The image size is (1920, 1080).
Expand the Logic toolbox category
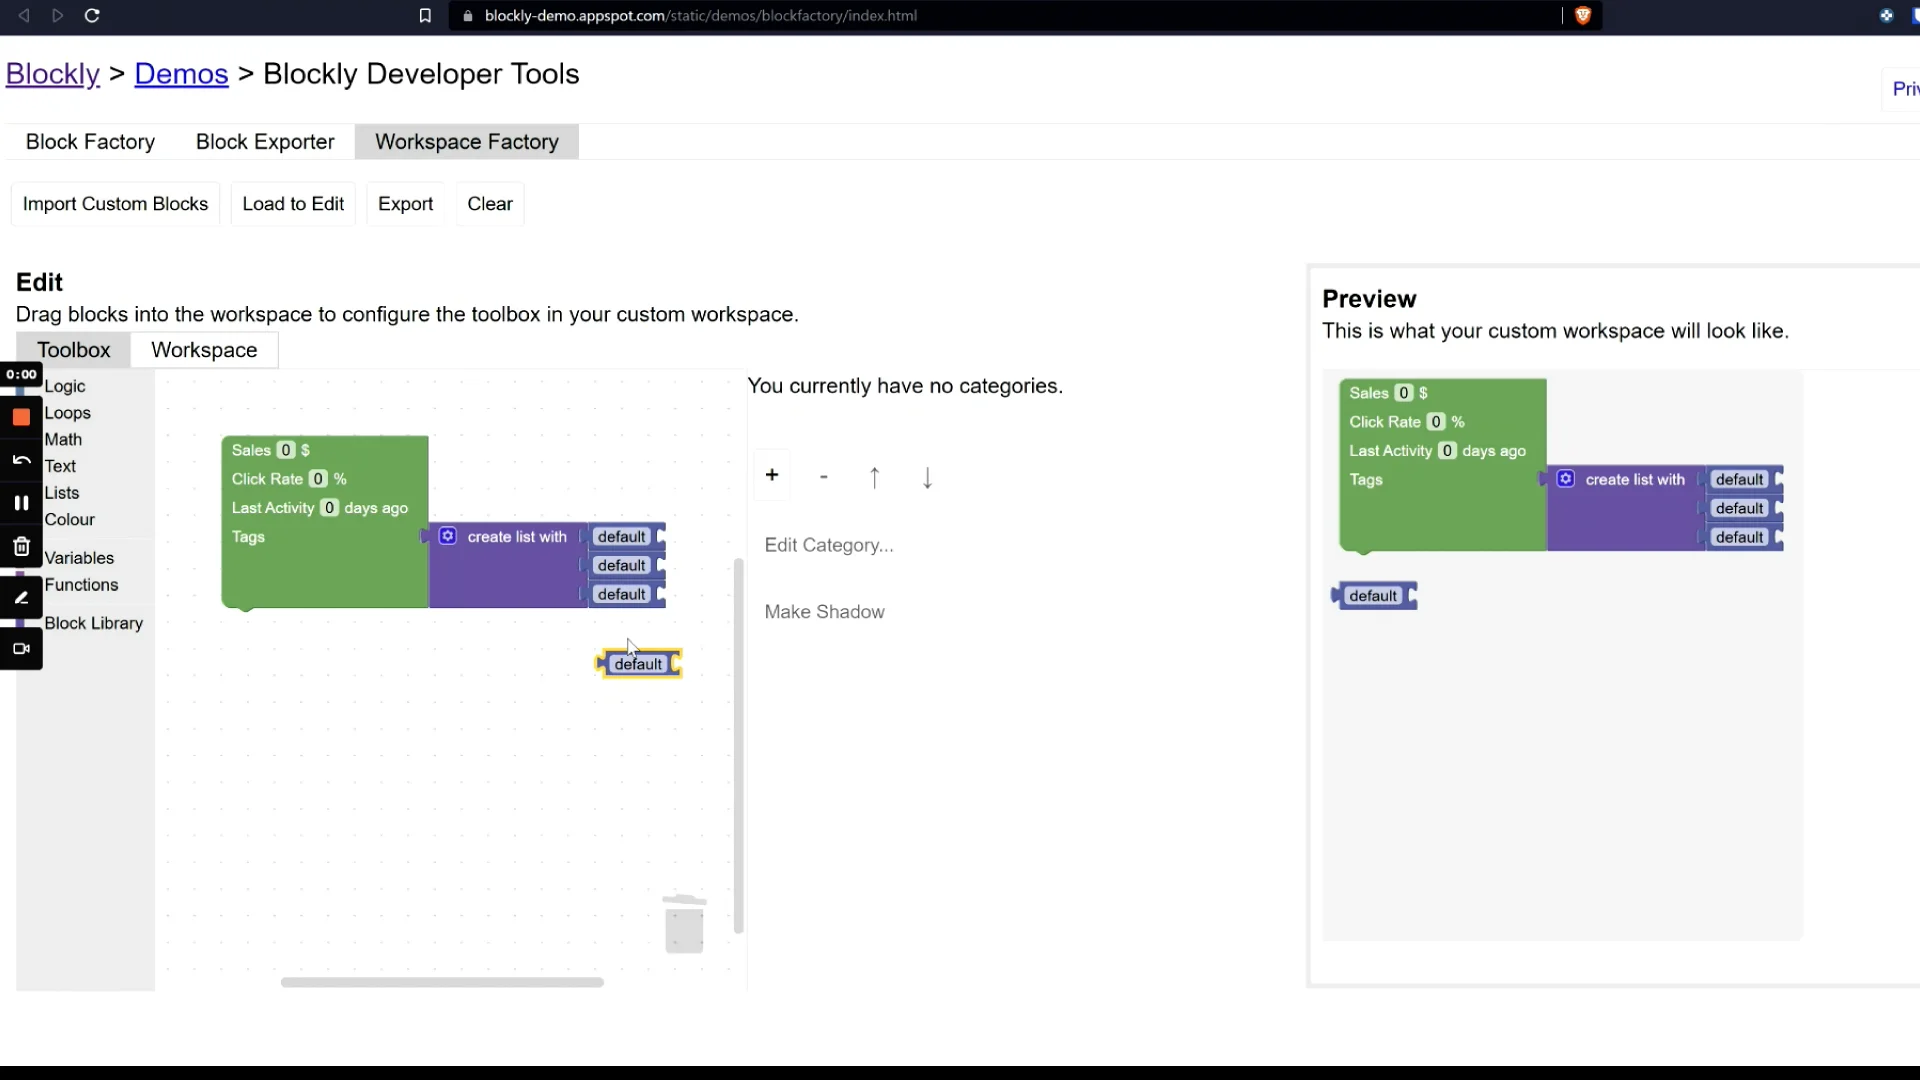(65, 386)
